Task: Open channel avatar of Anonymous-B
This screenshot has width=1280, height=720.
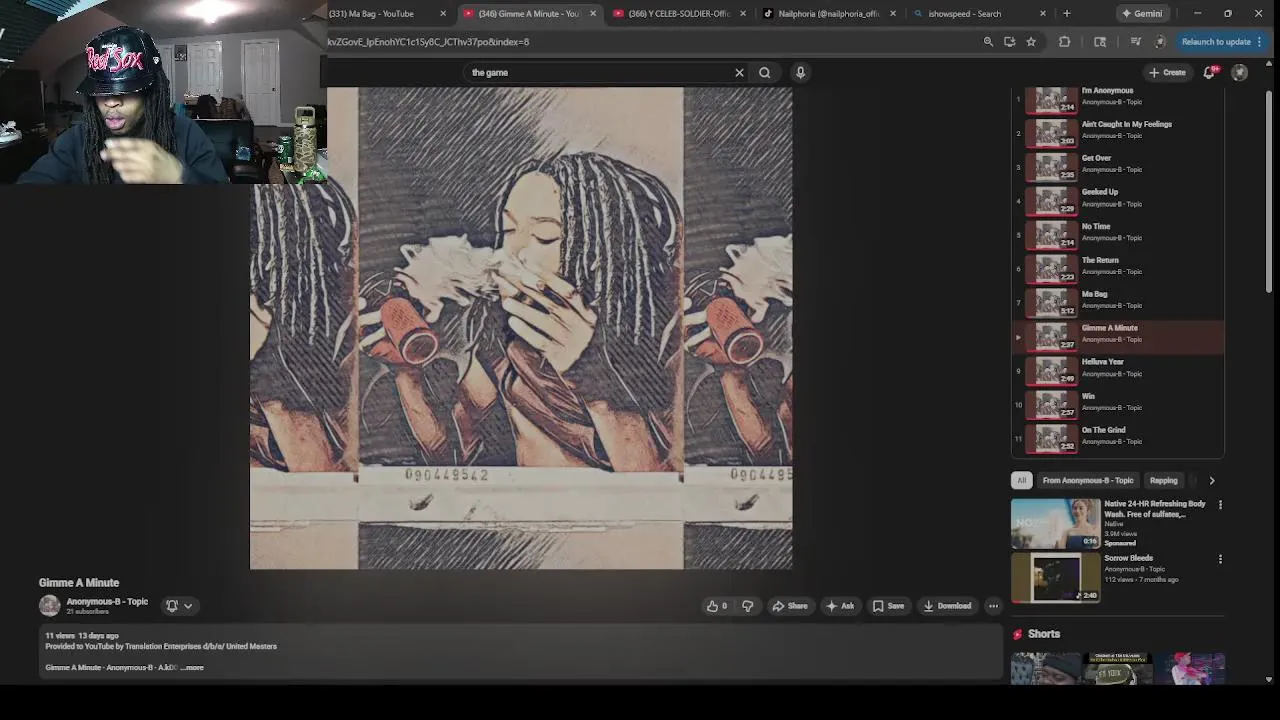Action: tap(49, 605)
